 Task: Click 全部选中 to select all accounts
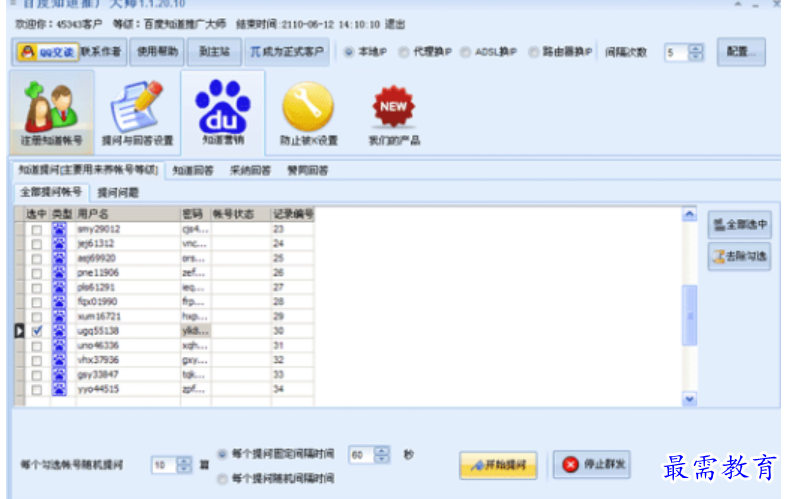coord(739,224)
